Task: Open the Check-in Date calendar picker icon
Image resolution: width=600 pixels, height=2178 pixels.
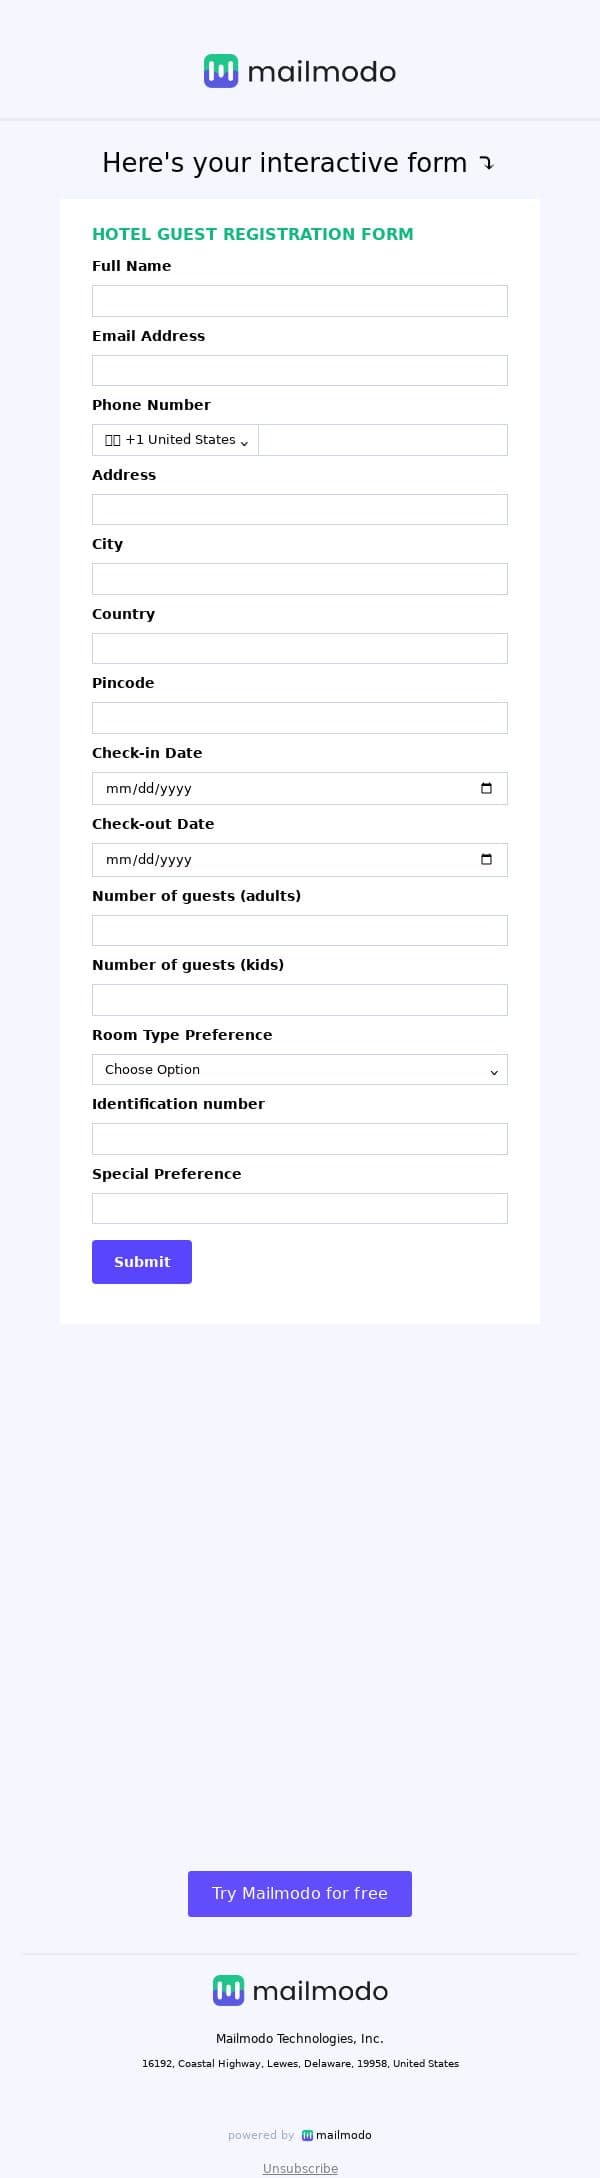Action: (x=486, y=788)
